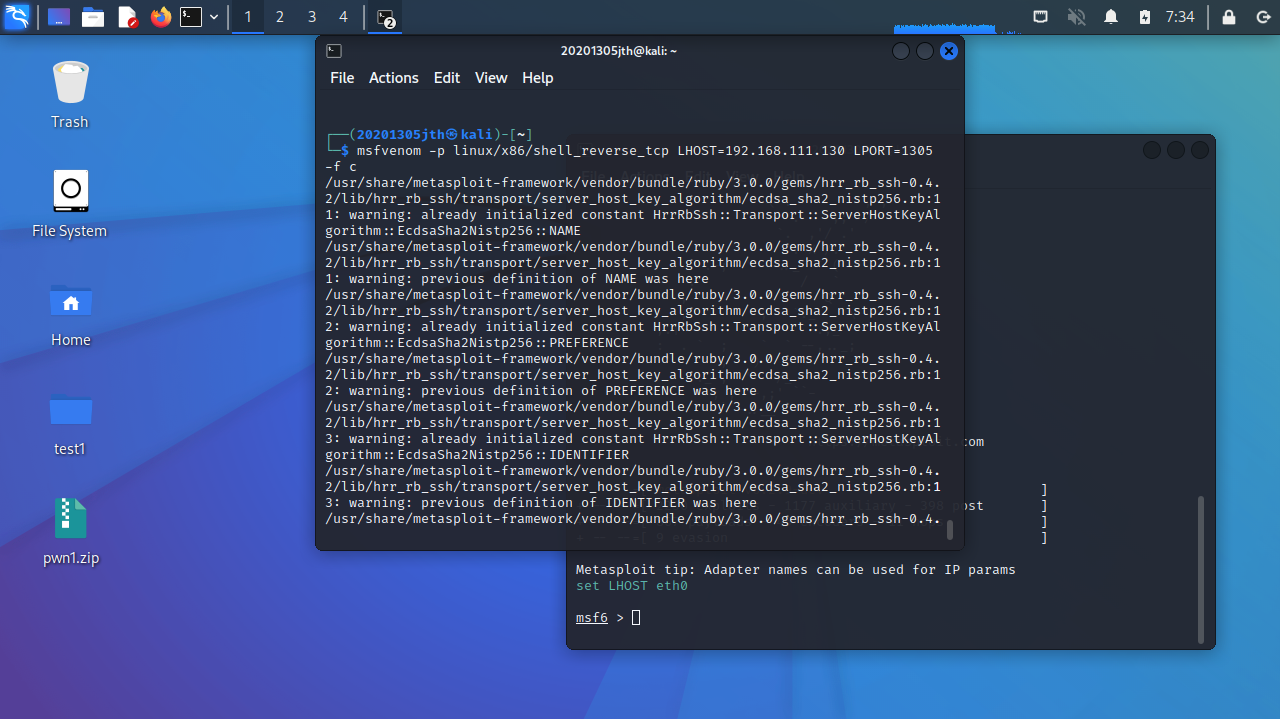This screenshot has width=1280, height=719.
Task: Open the File menu in terminal
Action: pos(342,78)
